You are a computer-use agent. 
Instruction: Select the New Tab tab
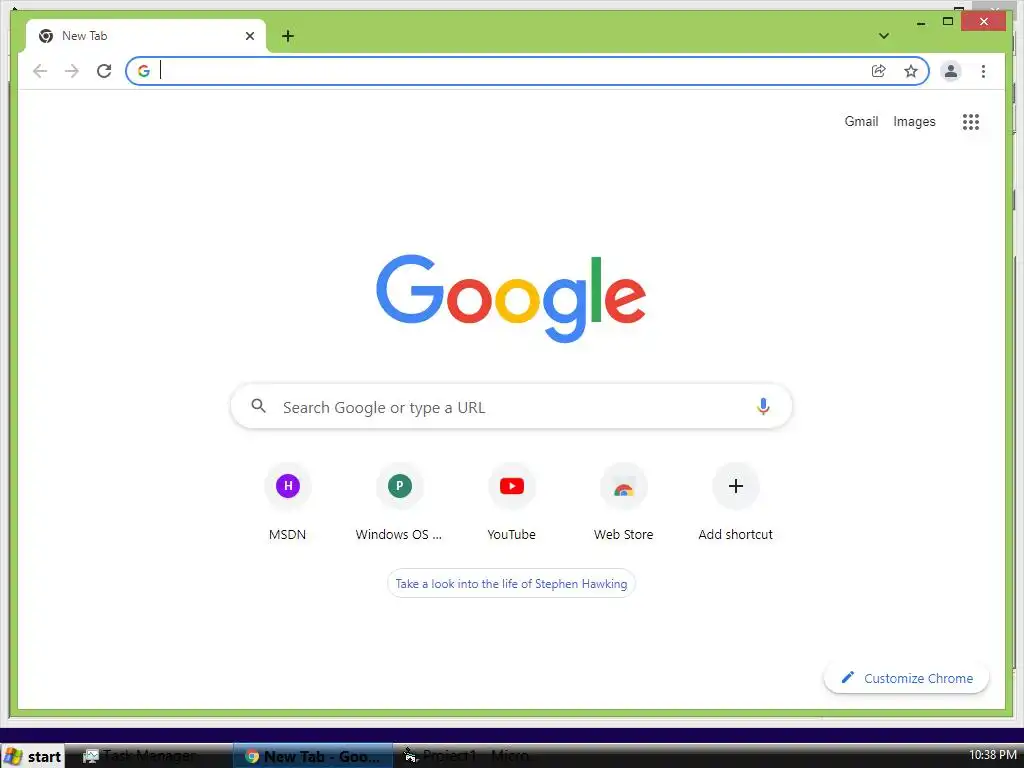tap(146, 36)
